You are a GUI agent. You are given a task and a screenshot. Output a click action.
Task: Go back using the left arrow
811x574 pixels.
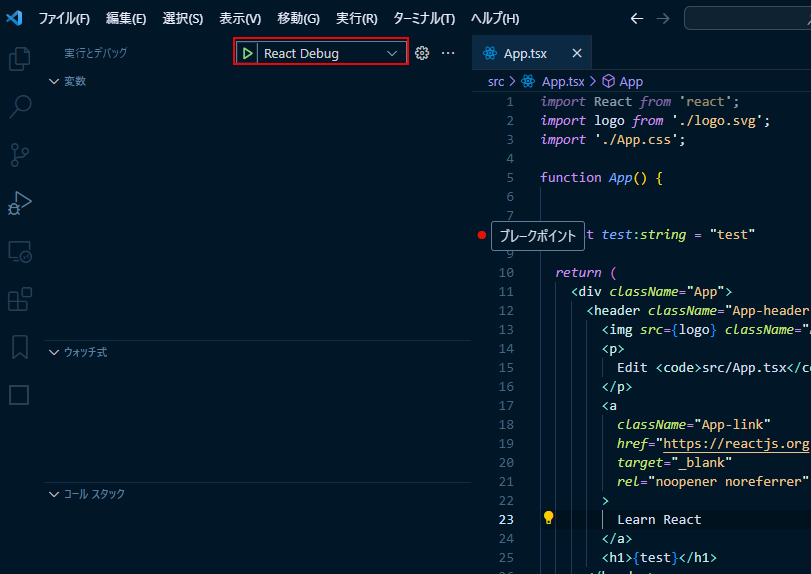(x=637, y=19)
